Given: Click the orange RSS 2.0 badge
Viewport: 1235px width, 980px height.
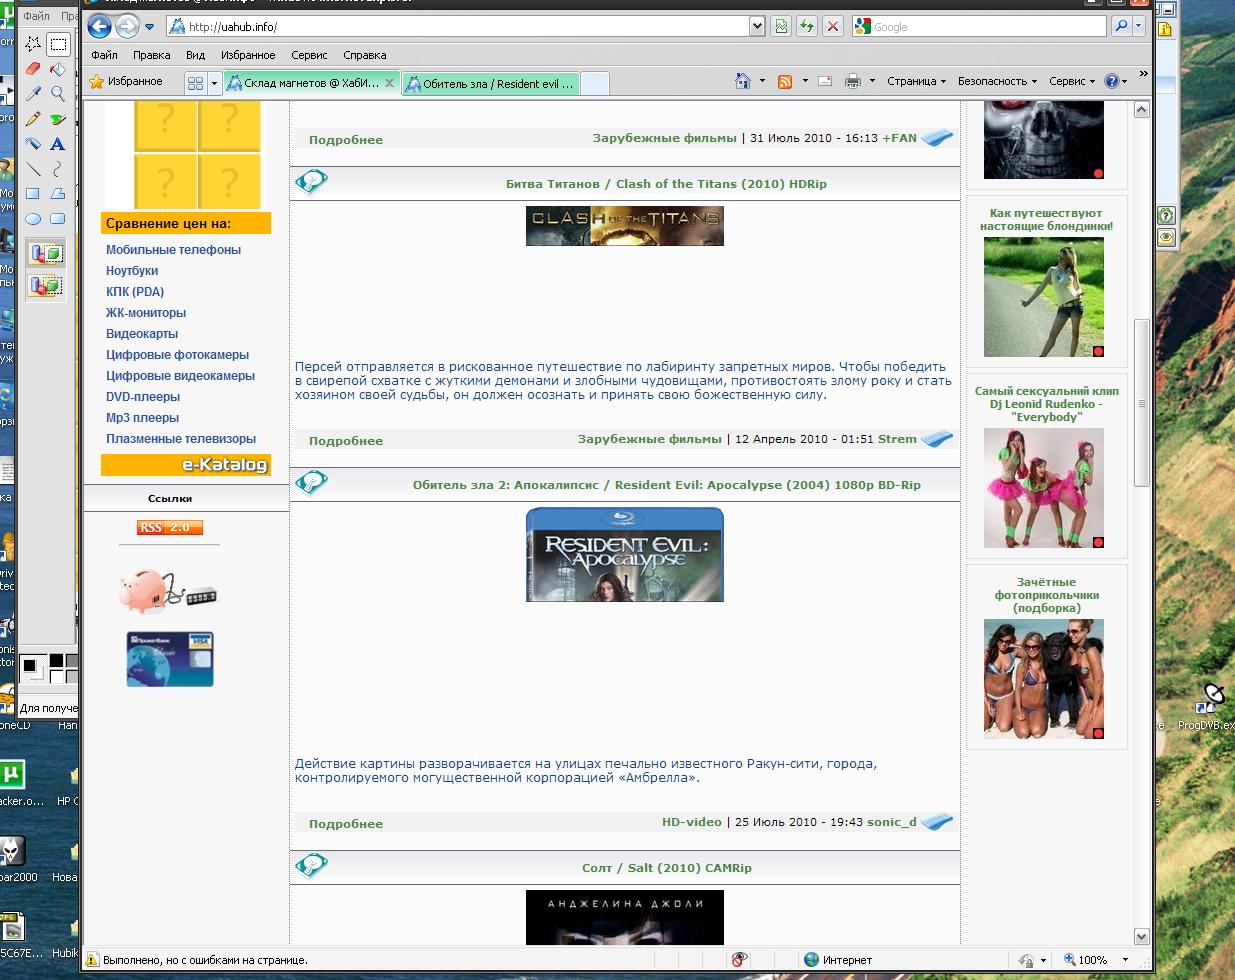Looking at the screenshot, I should click(170, 527).
